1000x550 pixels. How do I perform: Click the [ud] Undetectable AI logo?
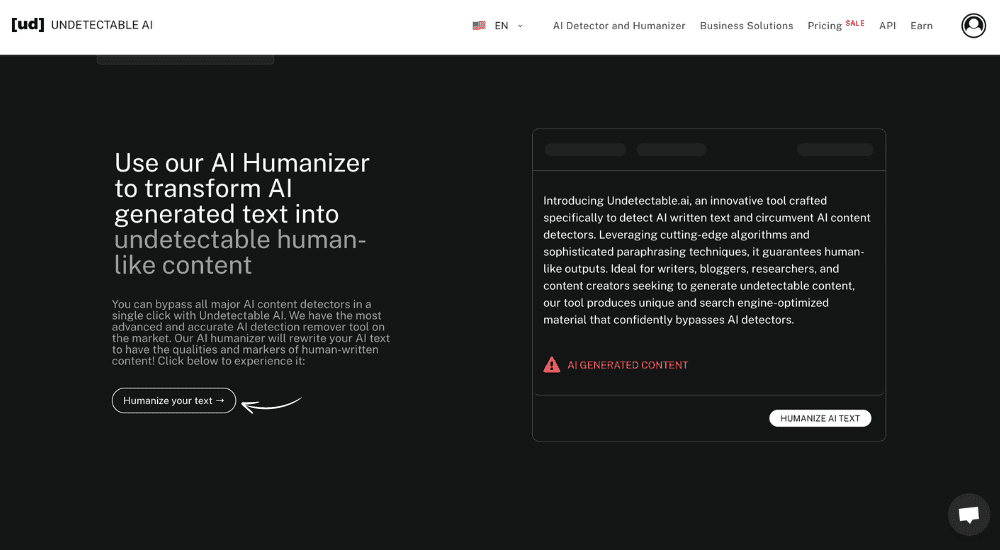tap(82, 25)
